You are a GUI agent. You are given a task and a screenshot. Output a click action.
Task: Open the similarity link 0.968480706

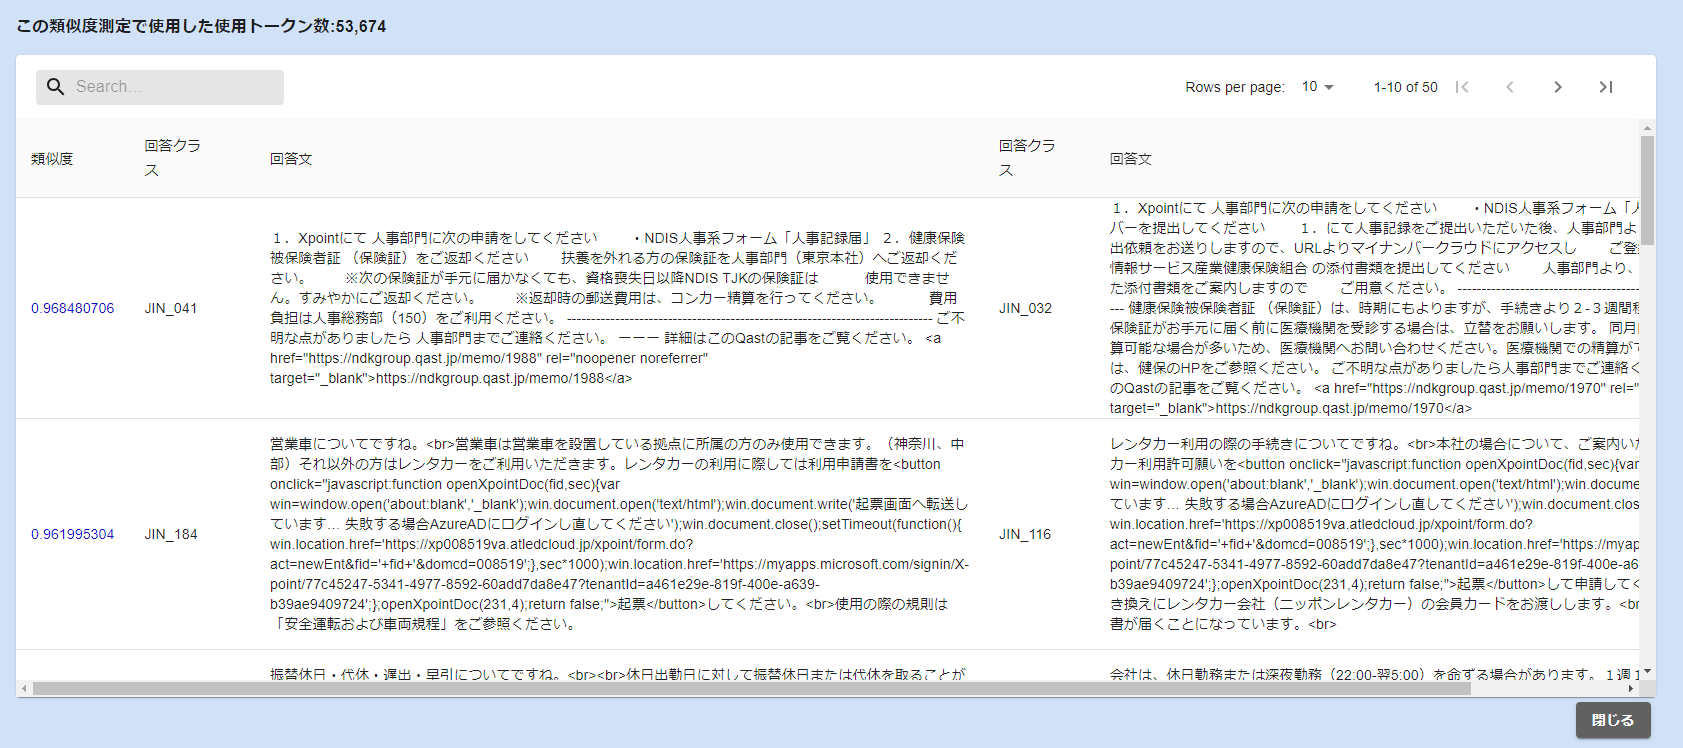[72, 308]
